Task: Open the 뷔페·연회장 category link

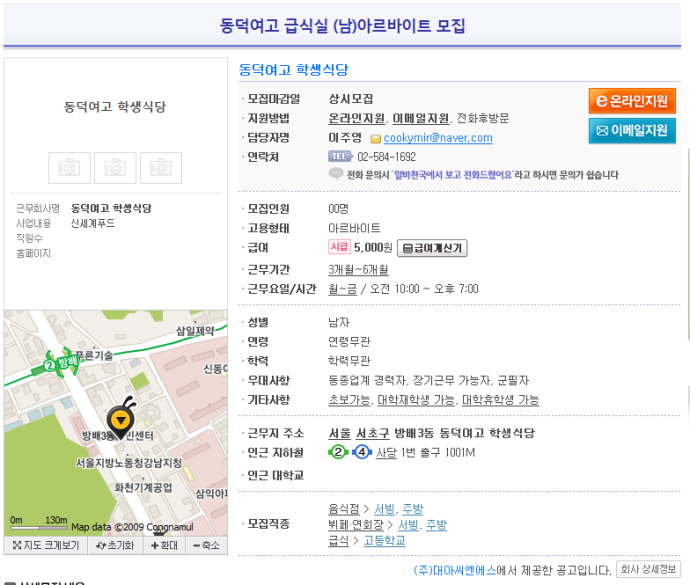Action: 356,525
